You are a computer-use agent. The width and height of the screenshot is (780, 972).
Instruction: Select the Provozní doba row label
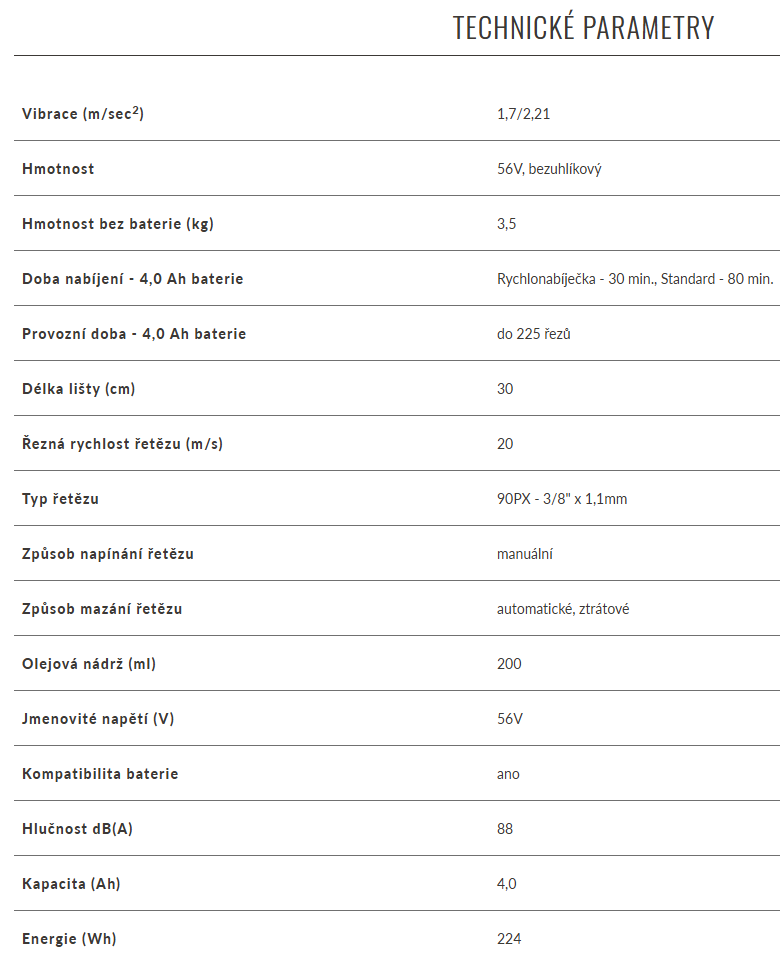pos(134,334)
